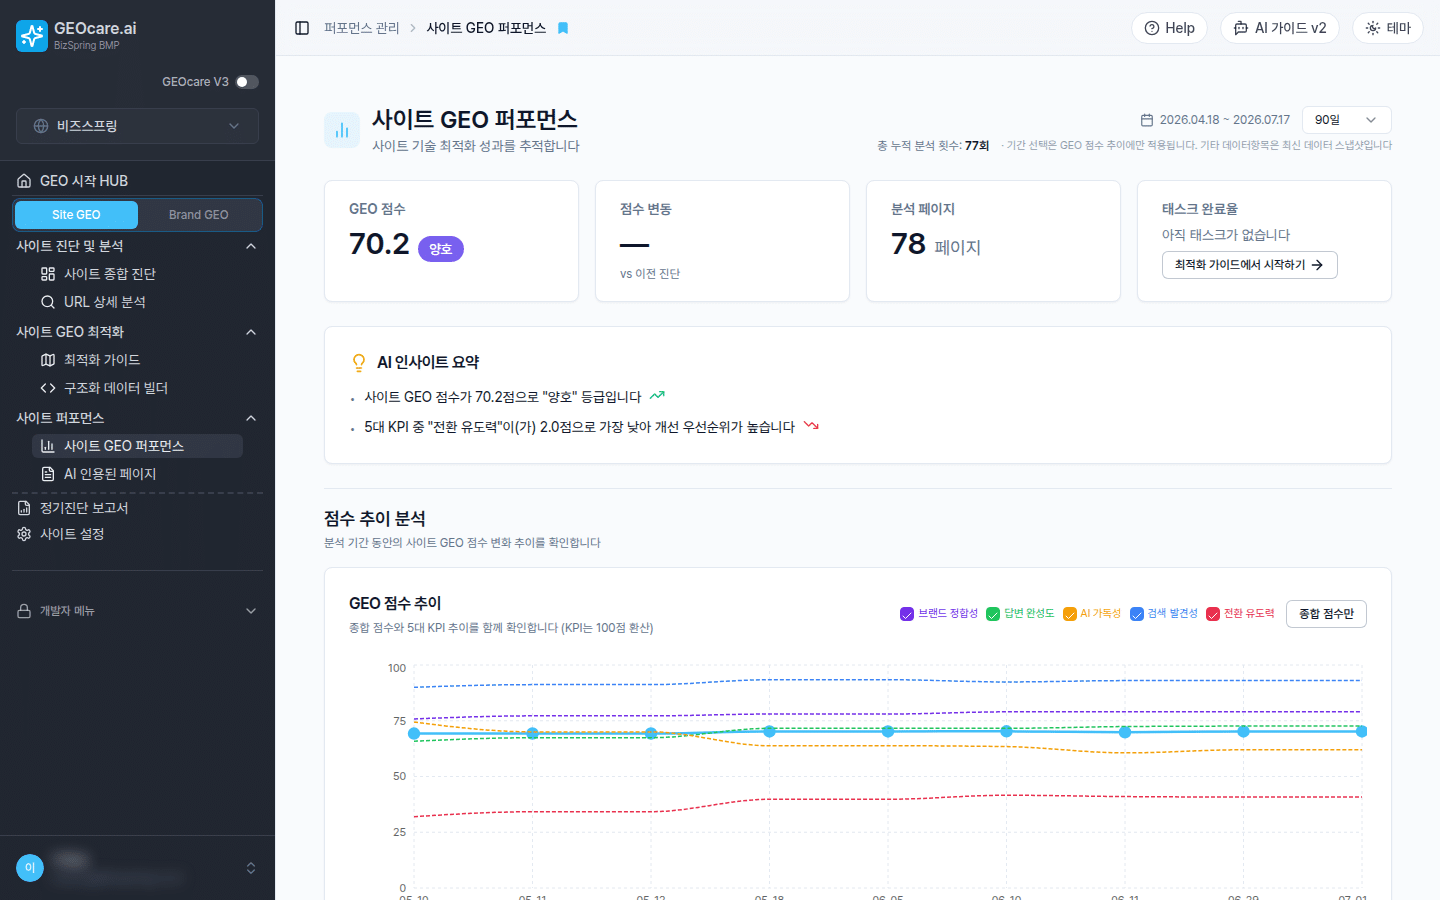Uncheck 전환 유도력 legend checkbox
The image size is (1440, 900).
1213,614
